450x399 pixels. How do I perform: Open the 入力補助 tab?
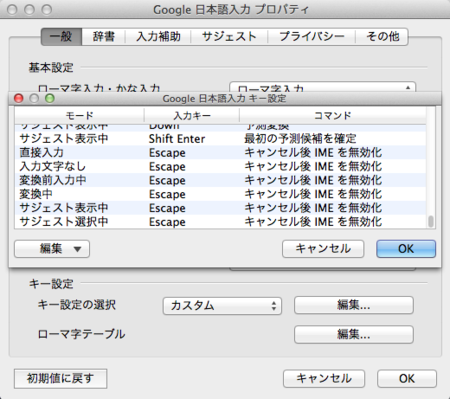tap(158, 36)
